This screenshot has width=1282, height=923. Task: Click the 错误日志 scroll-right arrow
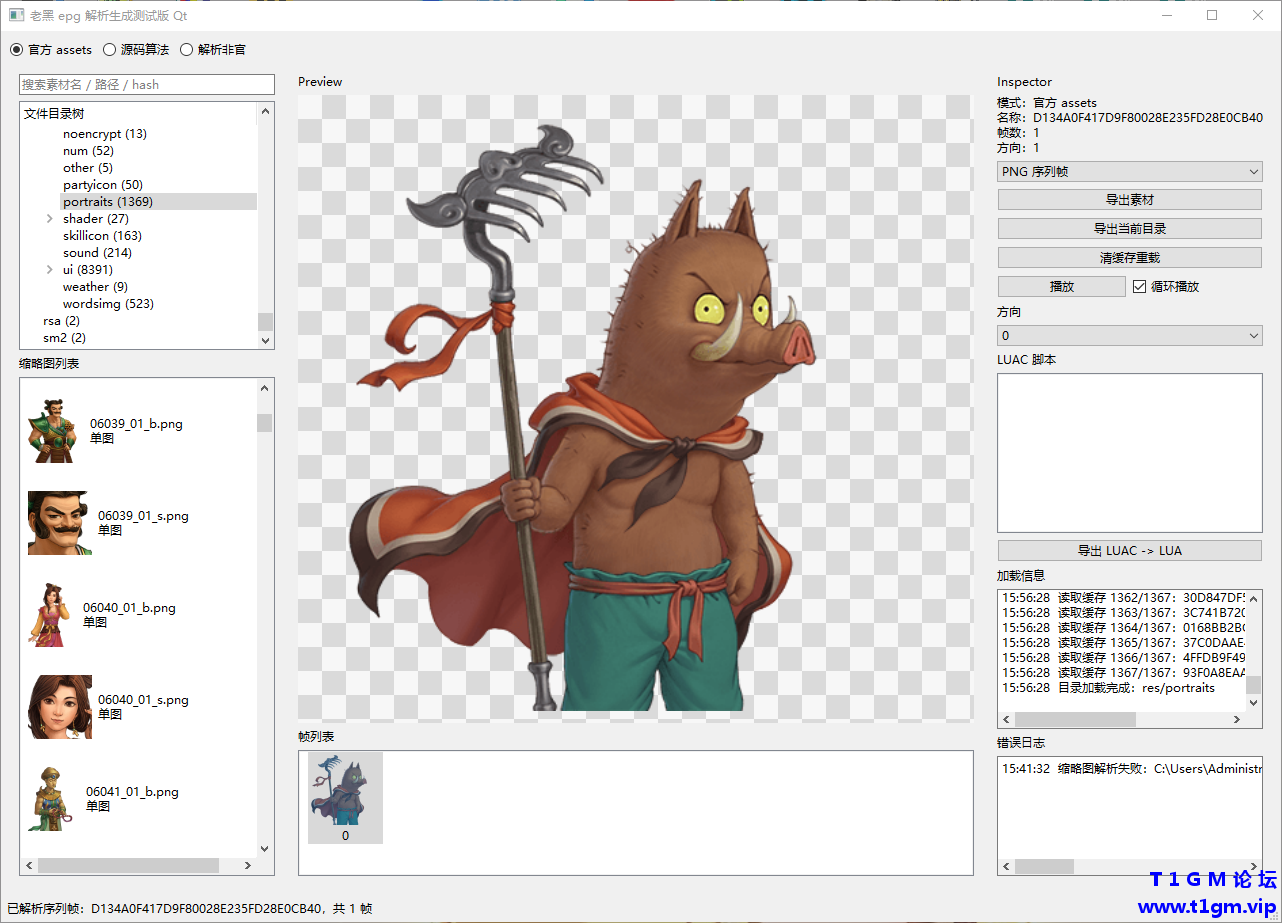(x=1254, y=867)
